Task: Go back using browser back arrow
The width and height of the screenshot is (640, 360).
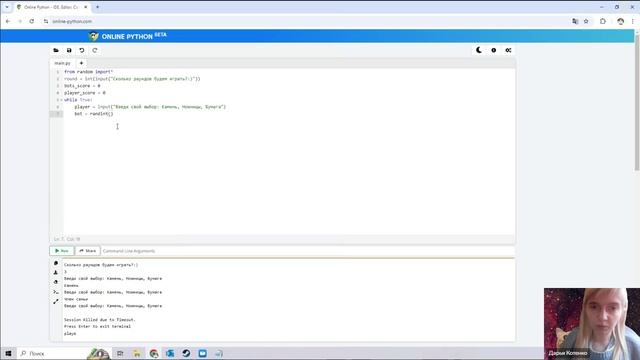Action: point(8,21)
